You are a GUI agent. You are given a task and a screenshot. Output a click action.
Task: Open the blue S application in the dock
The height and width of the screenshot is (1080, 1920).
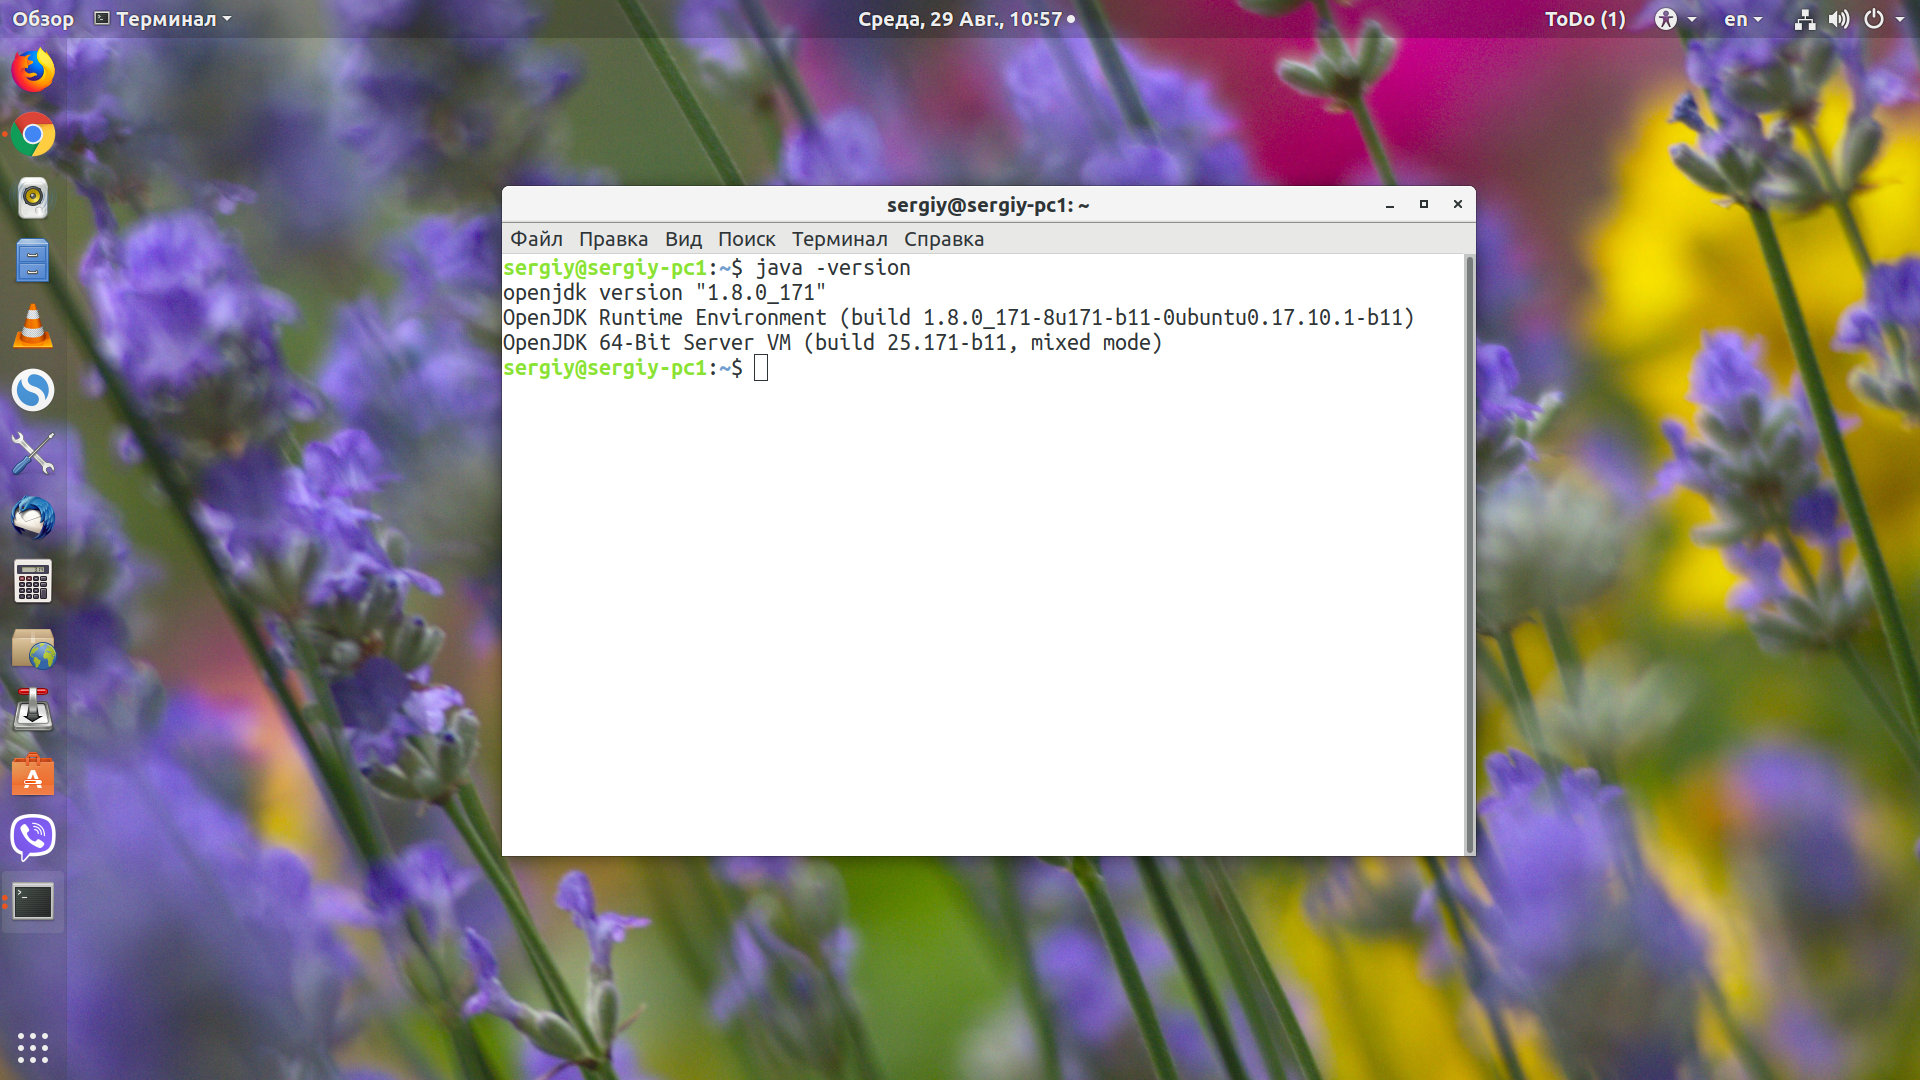coord(33,390)
